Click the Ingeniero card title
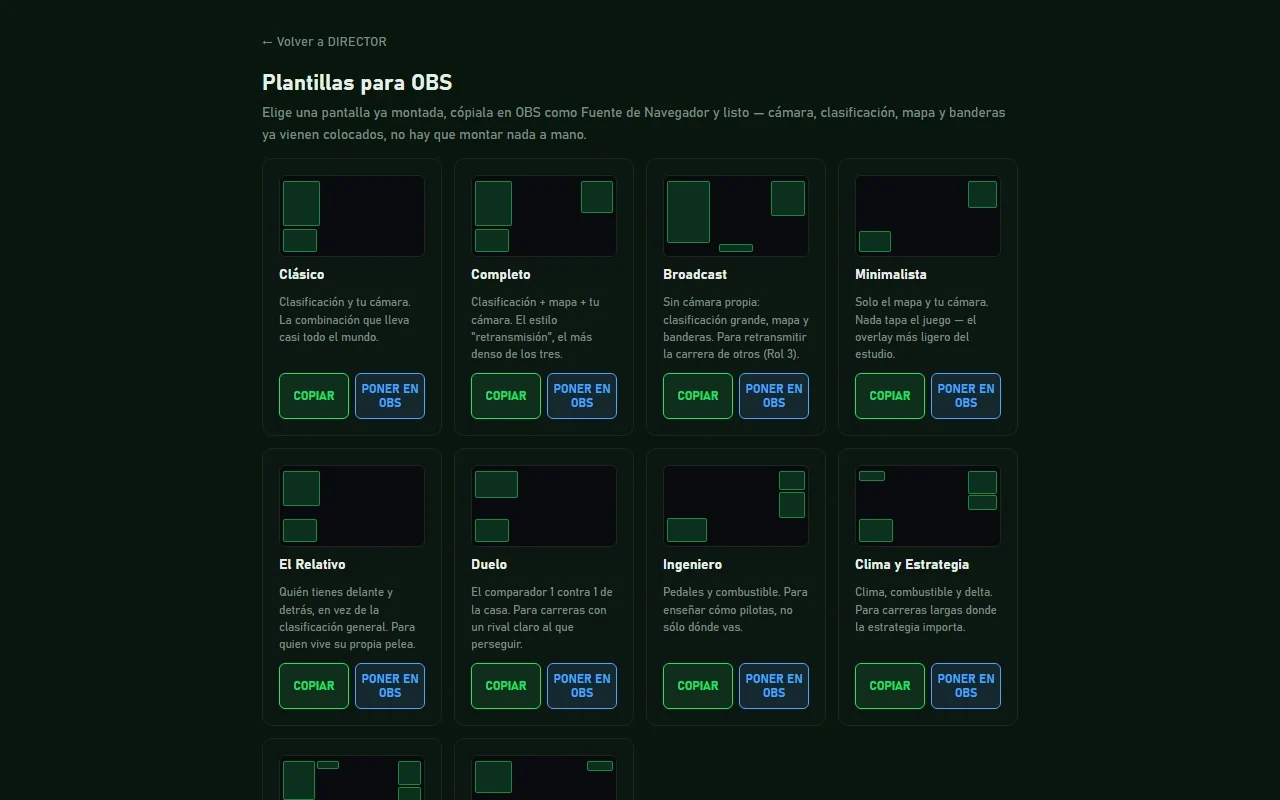 692,564
